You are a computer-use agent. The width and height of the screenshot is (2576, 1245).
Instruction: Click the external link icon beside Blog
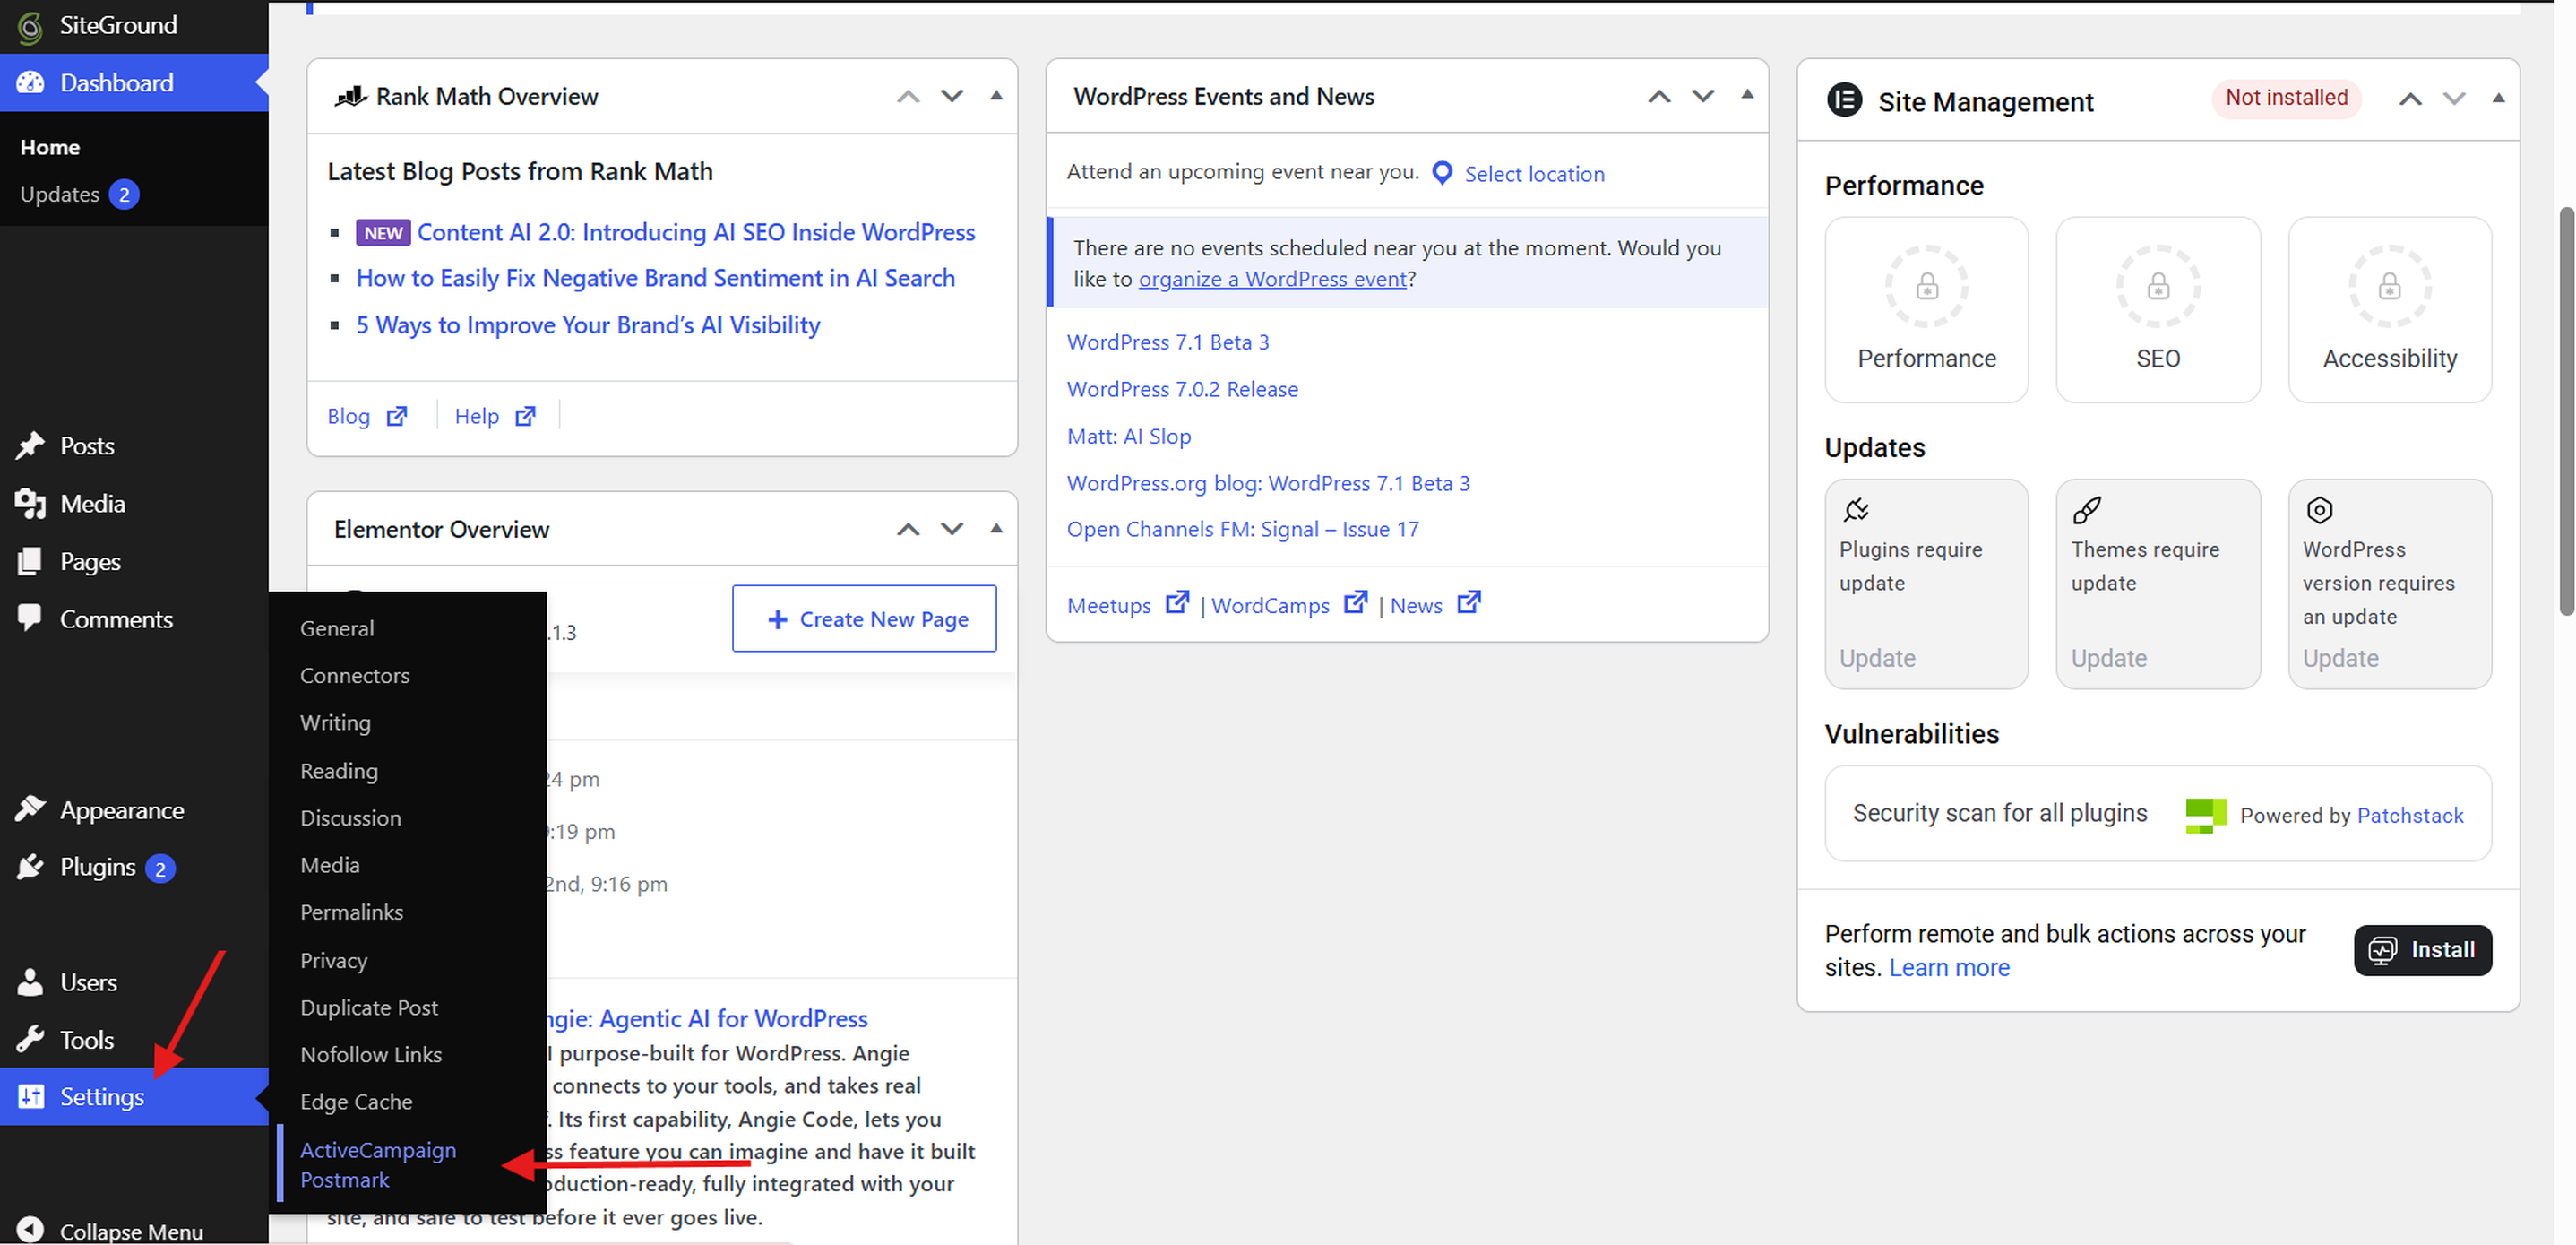pos(397,416)
